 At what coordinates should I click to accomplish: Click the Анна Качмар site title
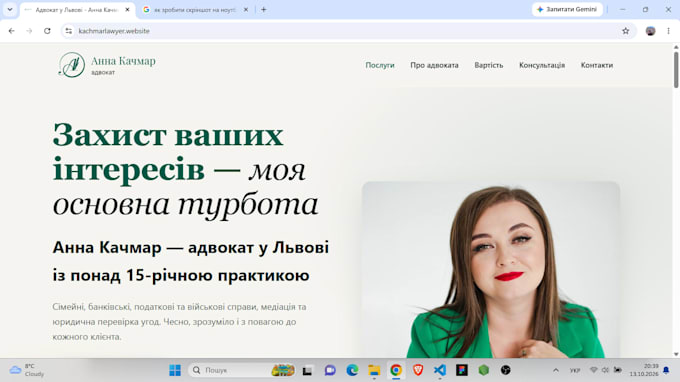coord(123,61)
